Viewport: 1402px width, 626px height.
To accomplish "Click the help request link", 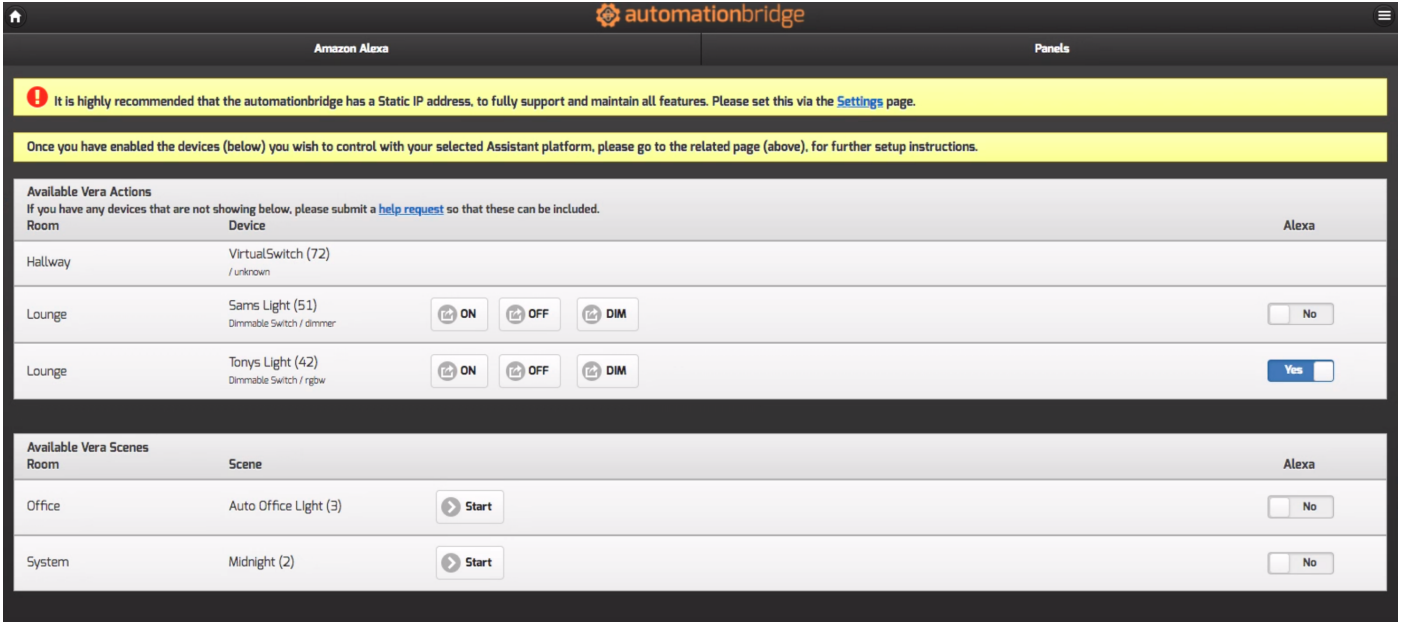I will [410, 209].
